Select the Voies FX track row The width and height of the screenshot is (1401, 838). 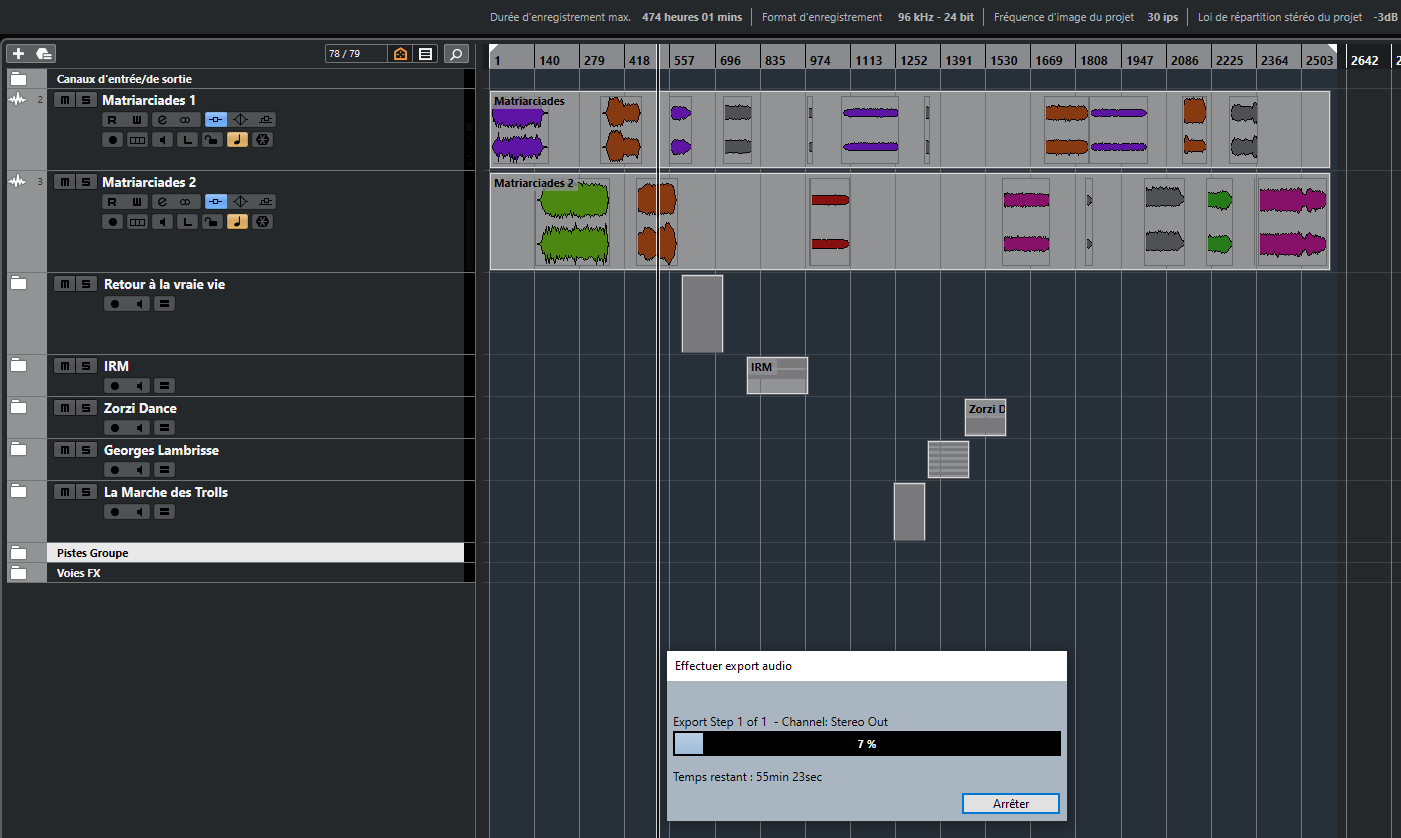(x=255, y=573)
